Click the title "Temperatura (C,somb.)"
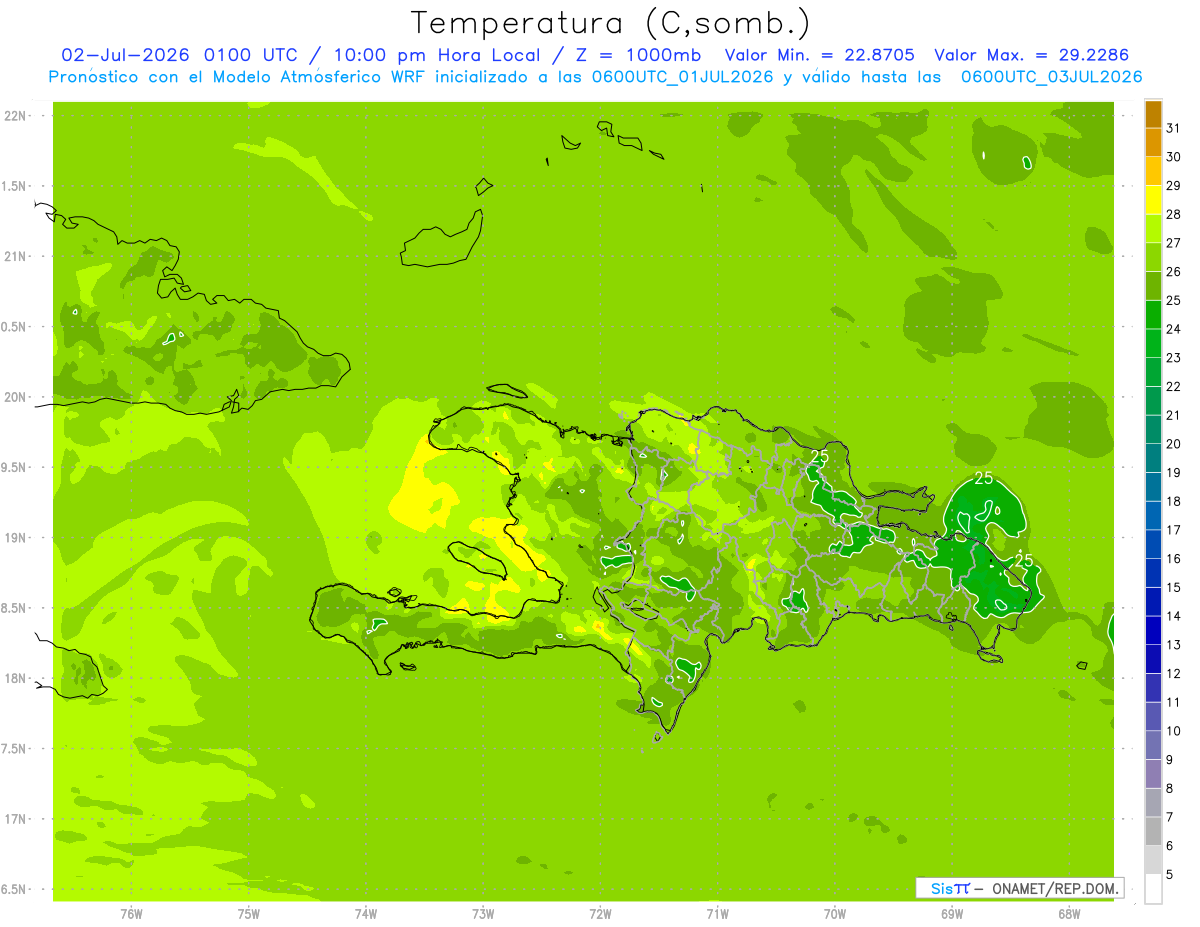Screen dimensions: 1200x927 tap(610, 23)
